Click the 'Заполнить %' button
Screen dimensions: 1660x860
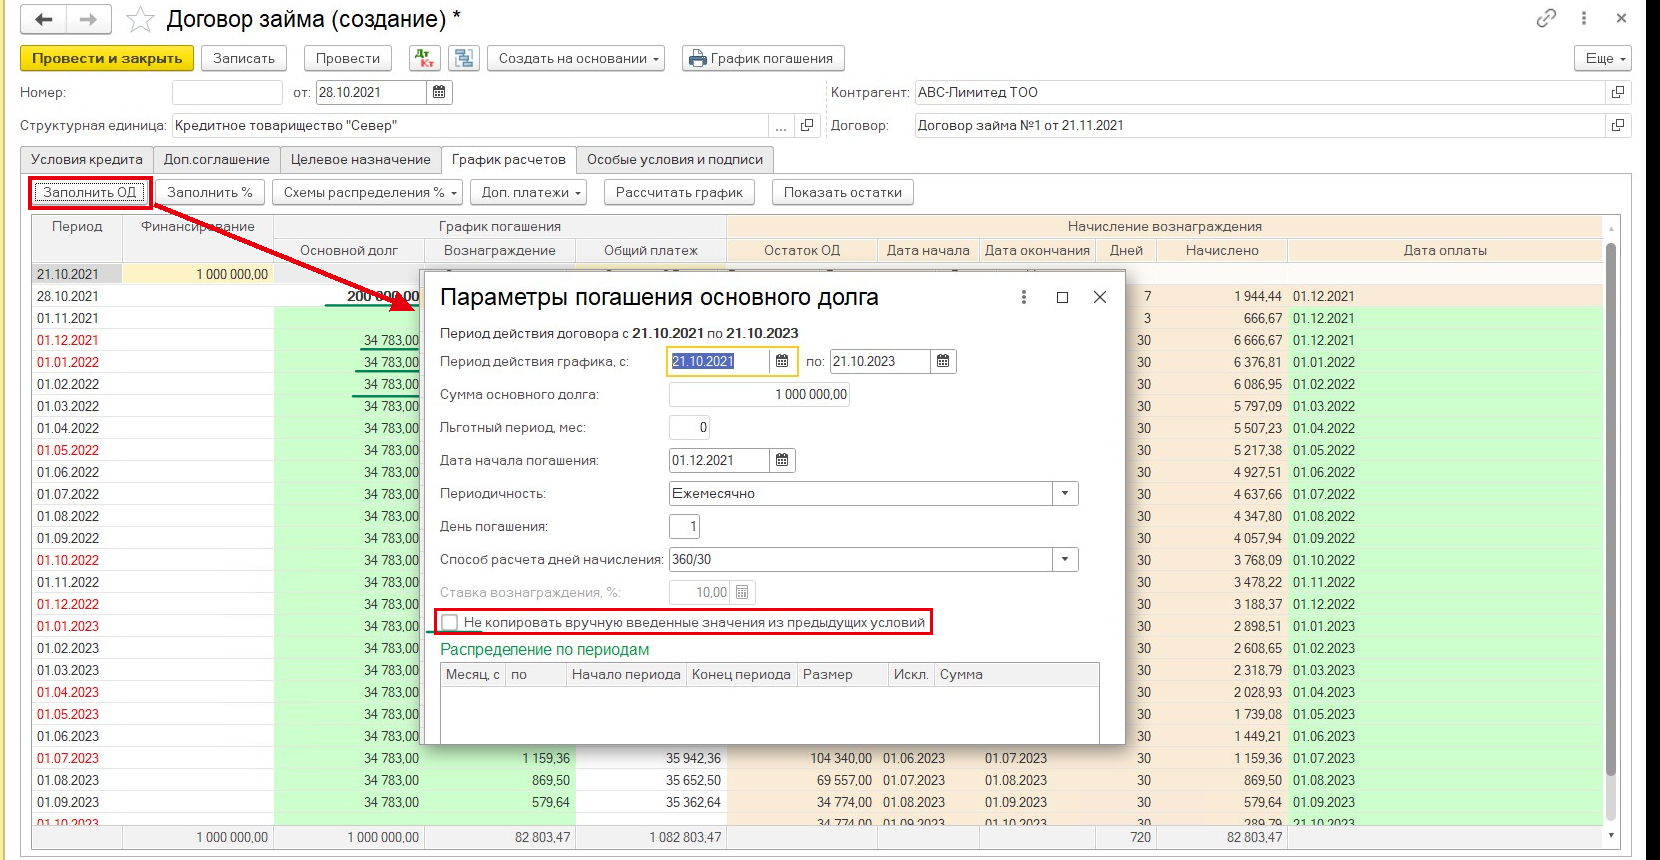point(210,192)
